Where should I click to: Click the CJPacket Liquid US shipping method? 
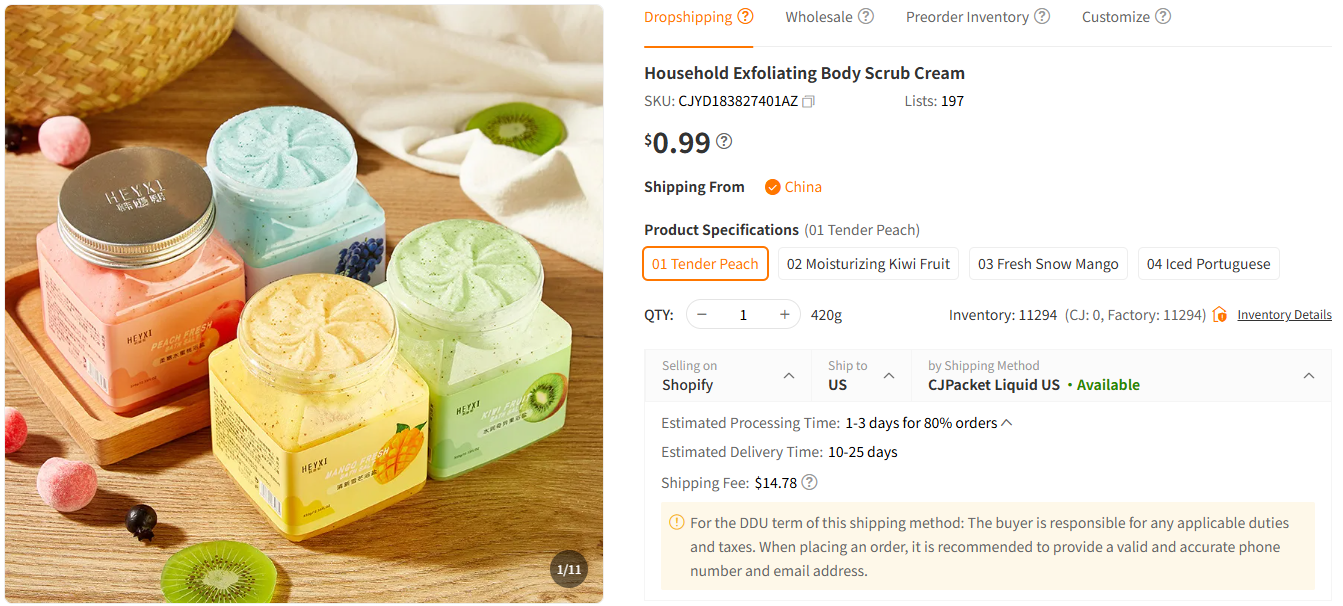point(994,383)
